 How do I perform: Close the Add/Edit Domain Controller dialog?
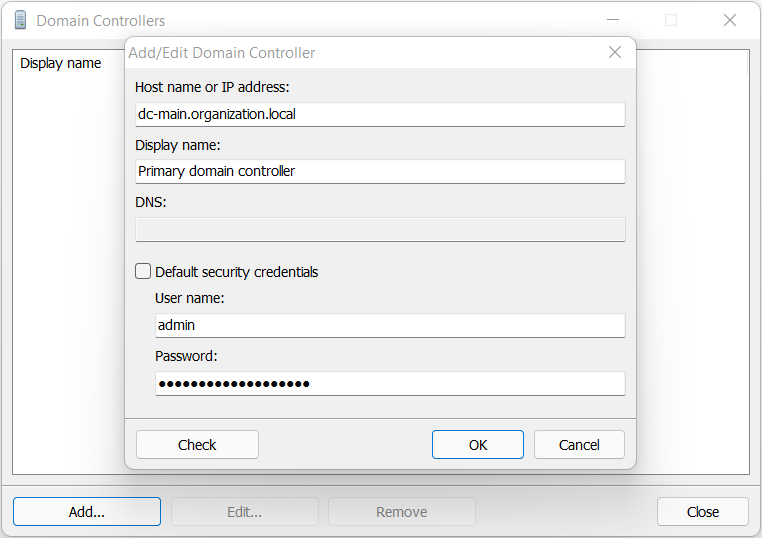[615, 52]
